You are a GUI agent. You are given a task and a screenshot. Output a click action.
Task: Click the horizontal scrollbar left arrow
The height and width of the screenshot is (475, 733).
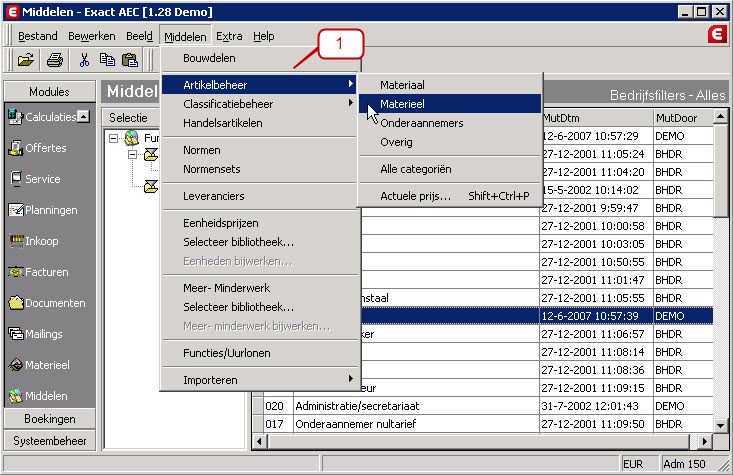point(259,441)
